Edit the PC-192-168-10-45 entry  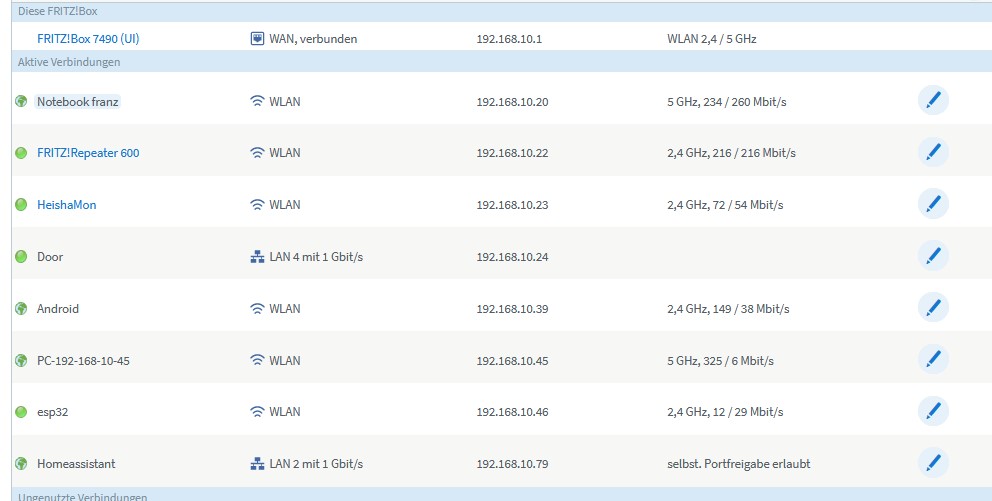(x=932, y=361)
